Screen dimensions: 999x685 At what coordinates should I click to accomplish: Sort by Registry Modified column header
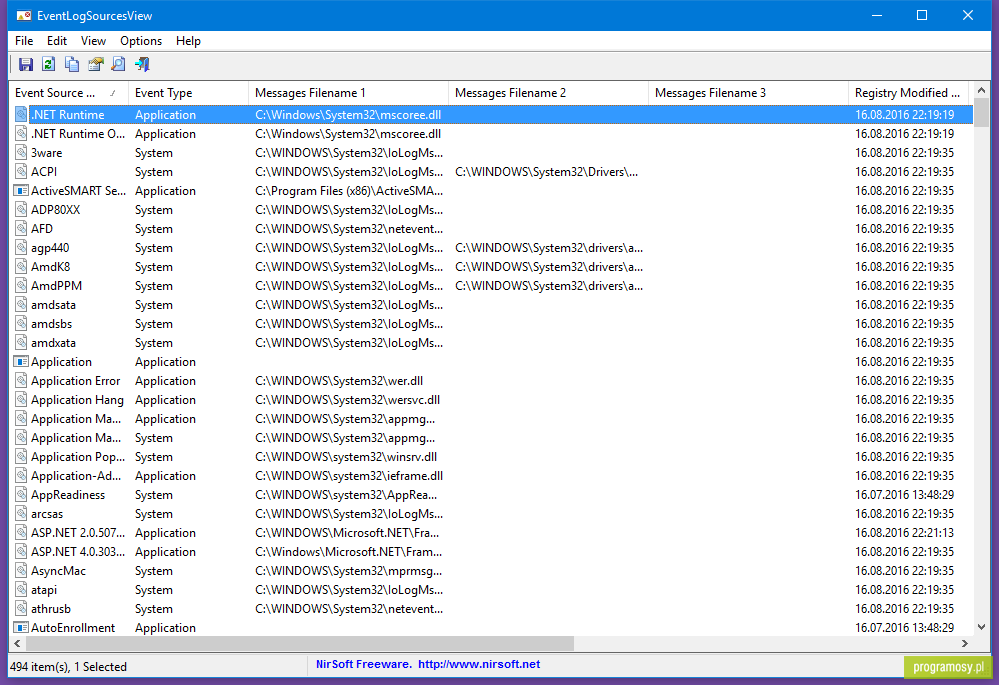click(909, 93)
